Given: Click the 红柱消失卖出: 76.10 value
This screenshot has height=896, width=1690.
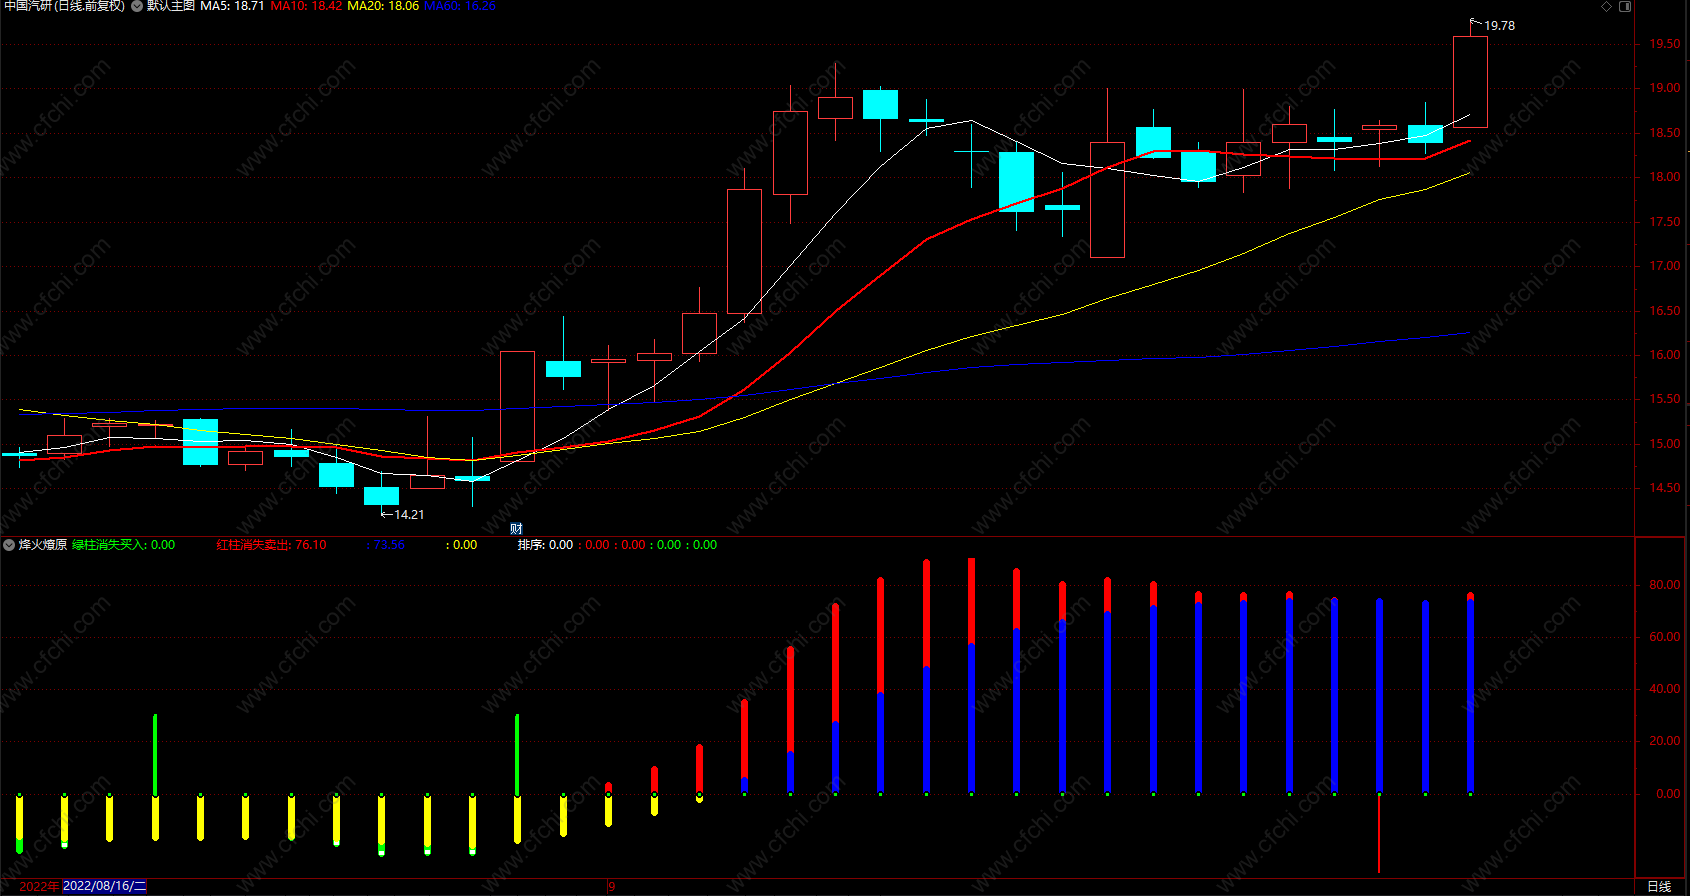Looking at the screenshot, I should point(271,545).
